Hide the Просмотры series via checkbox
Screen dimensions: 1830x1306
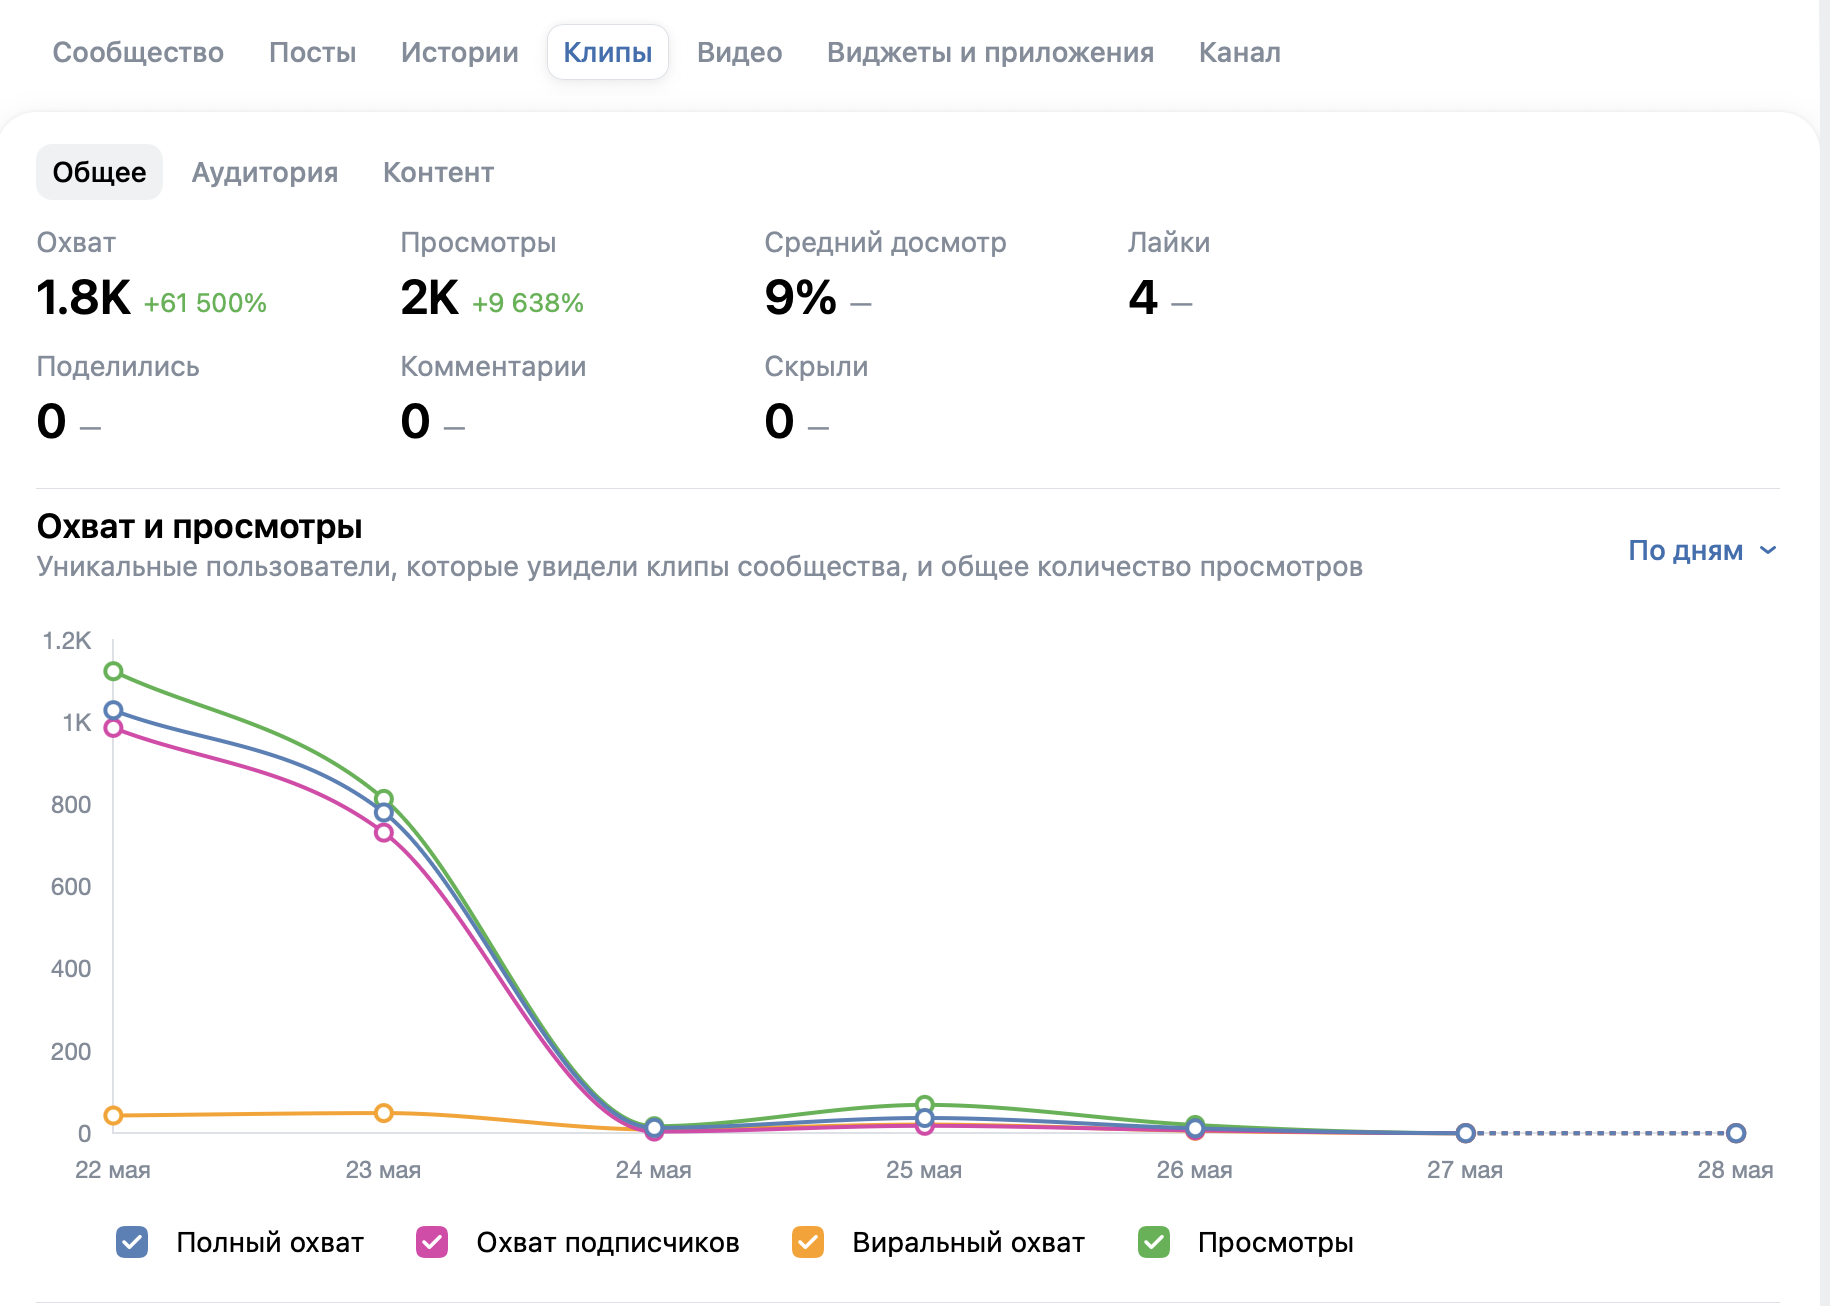[1154, 1242]
